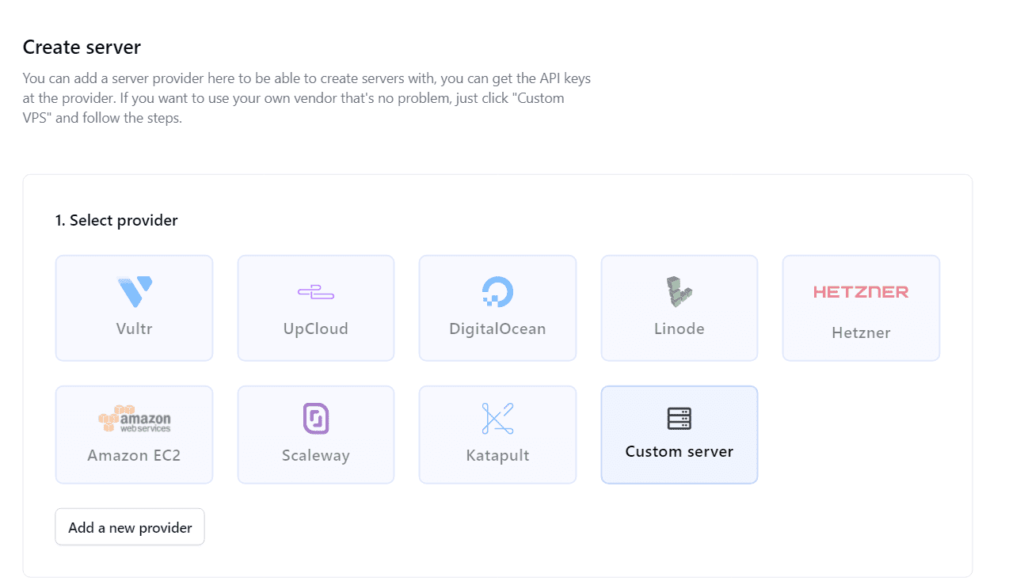Pick Katapult as the server provider
The image size is (1024, 581).
pos(497,434)
